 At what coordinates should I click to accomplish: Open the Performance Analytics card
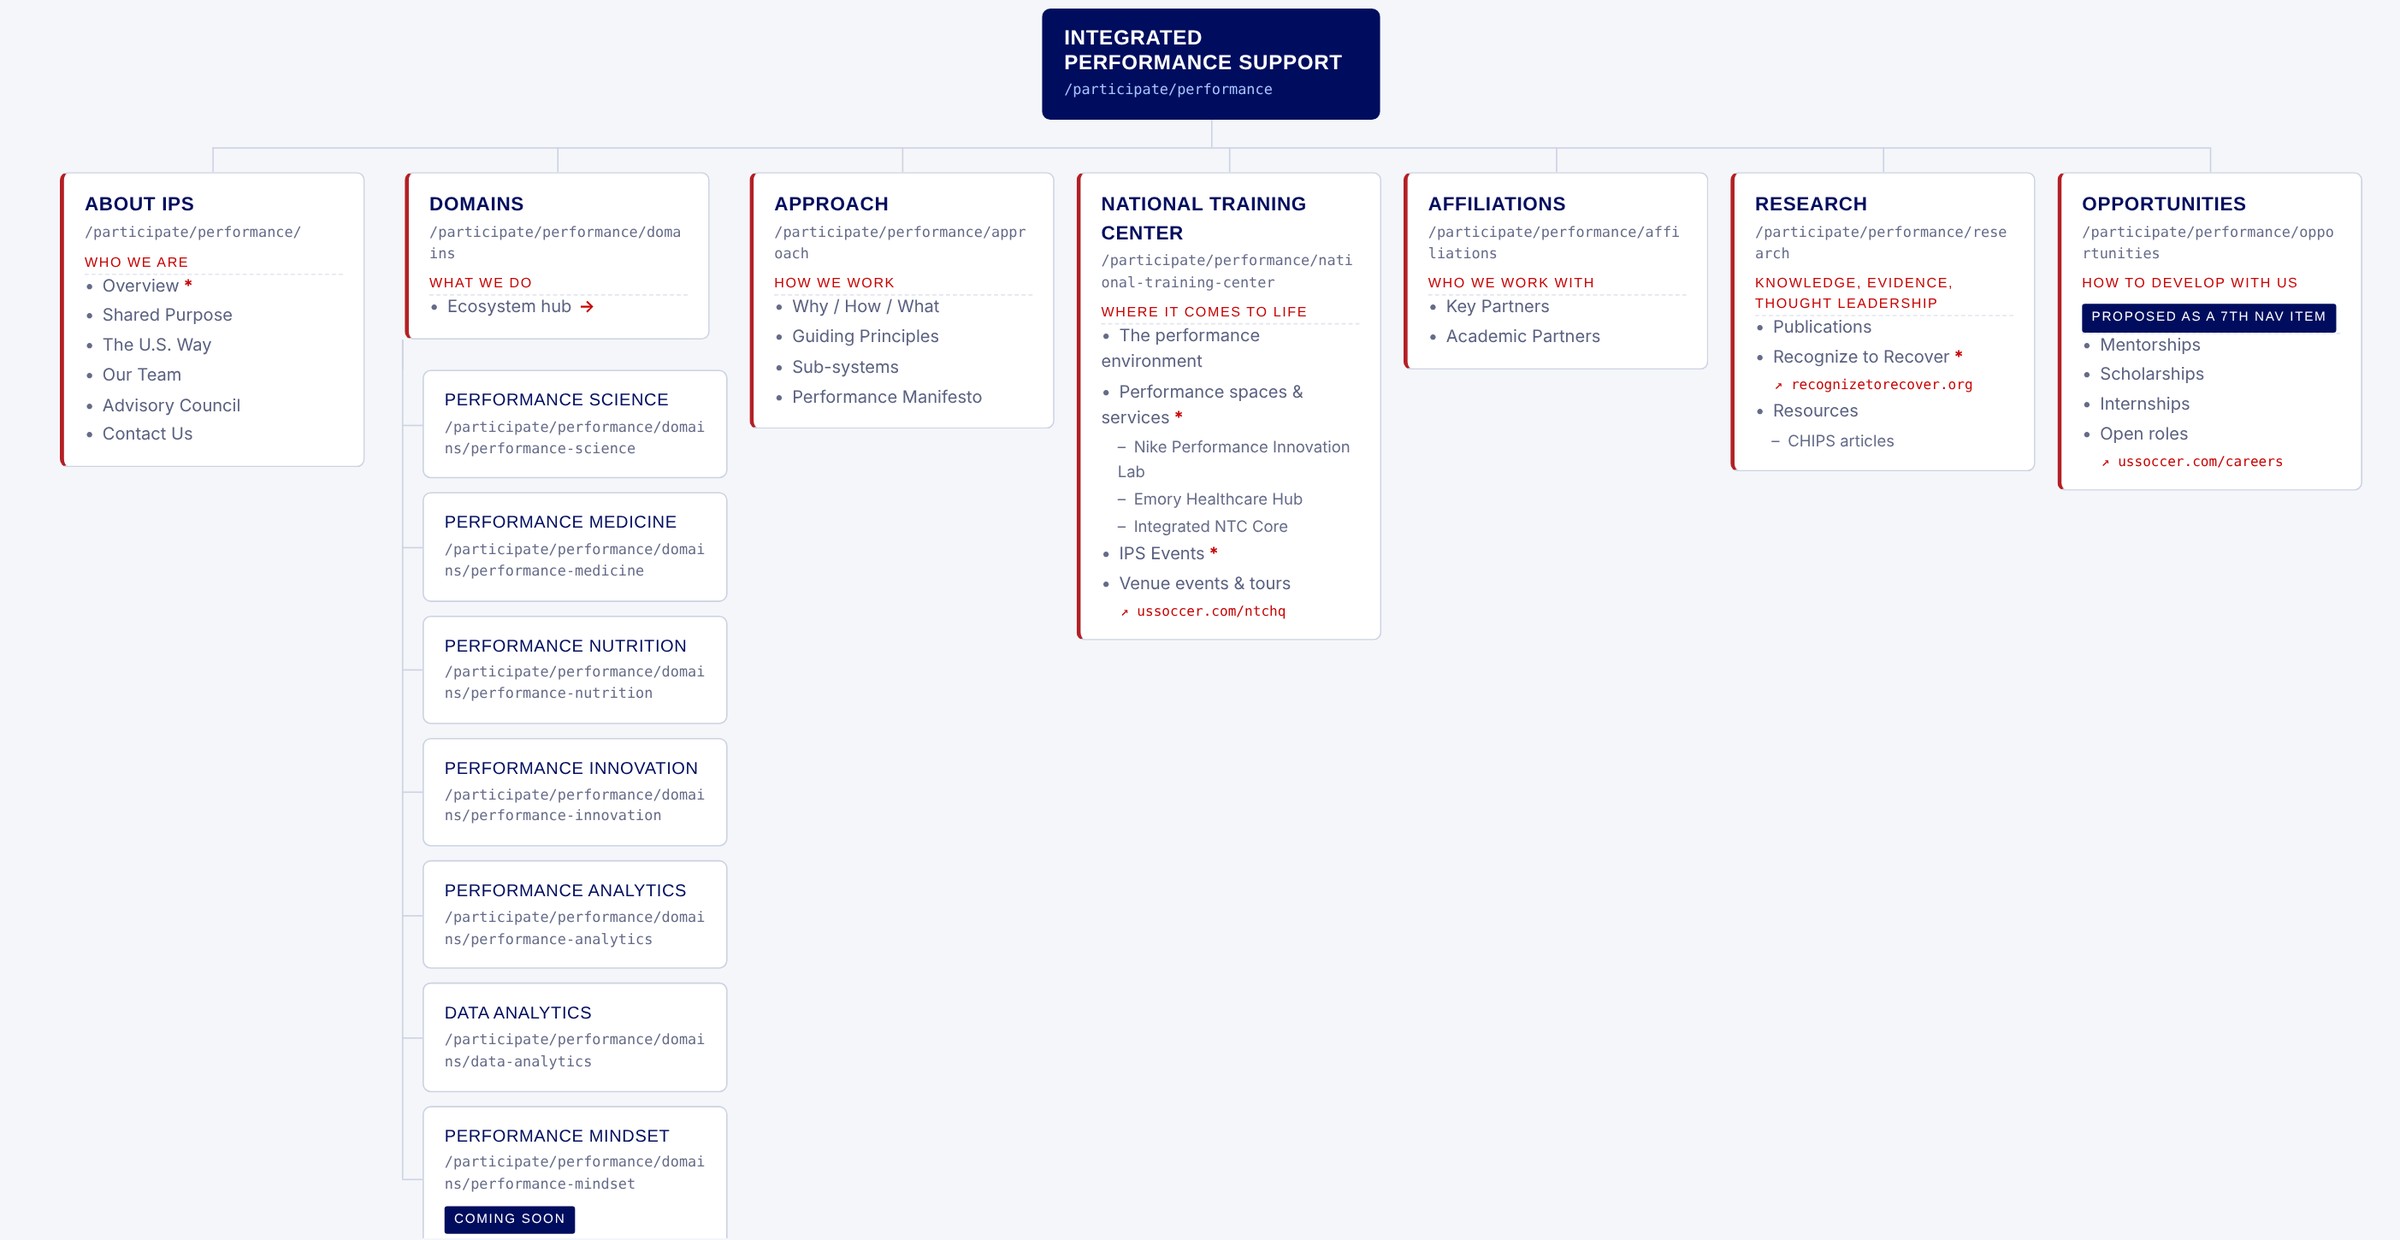click(575, 914)
